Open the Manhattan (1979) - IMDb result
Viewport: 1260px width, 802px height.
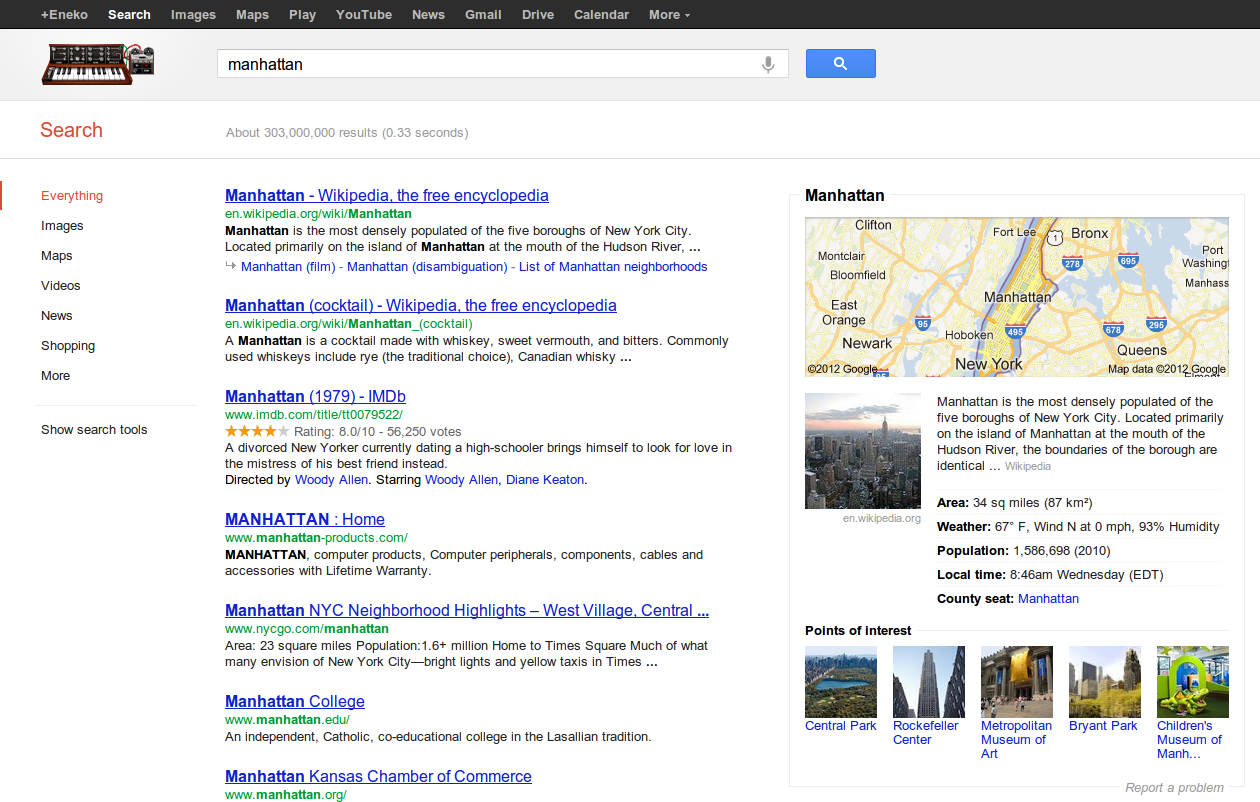pos(315,397)
